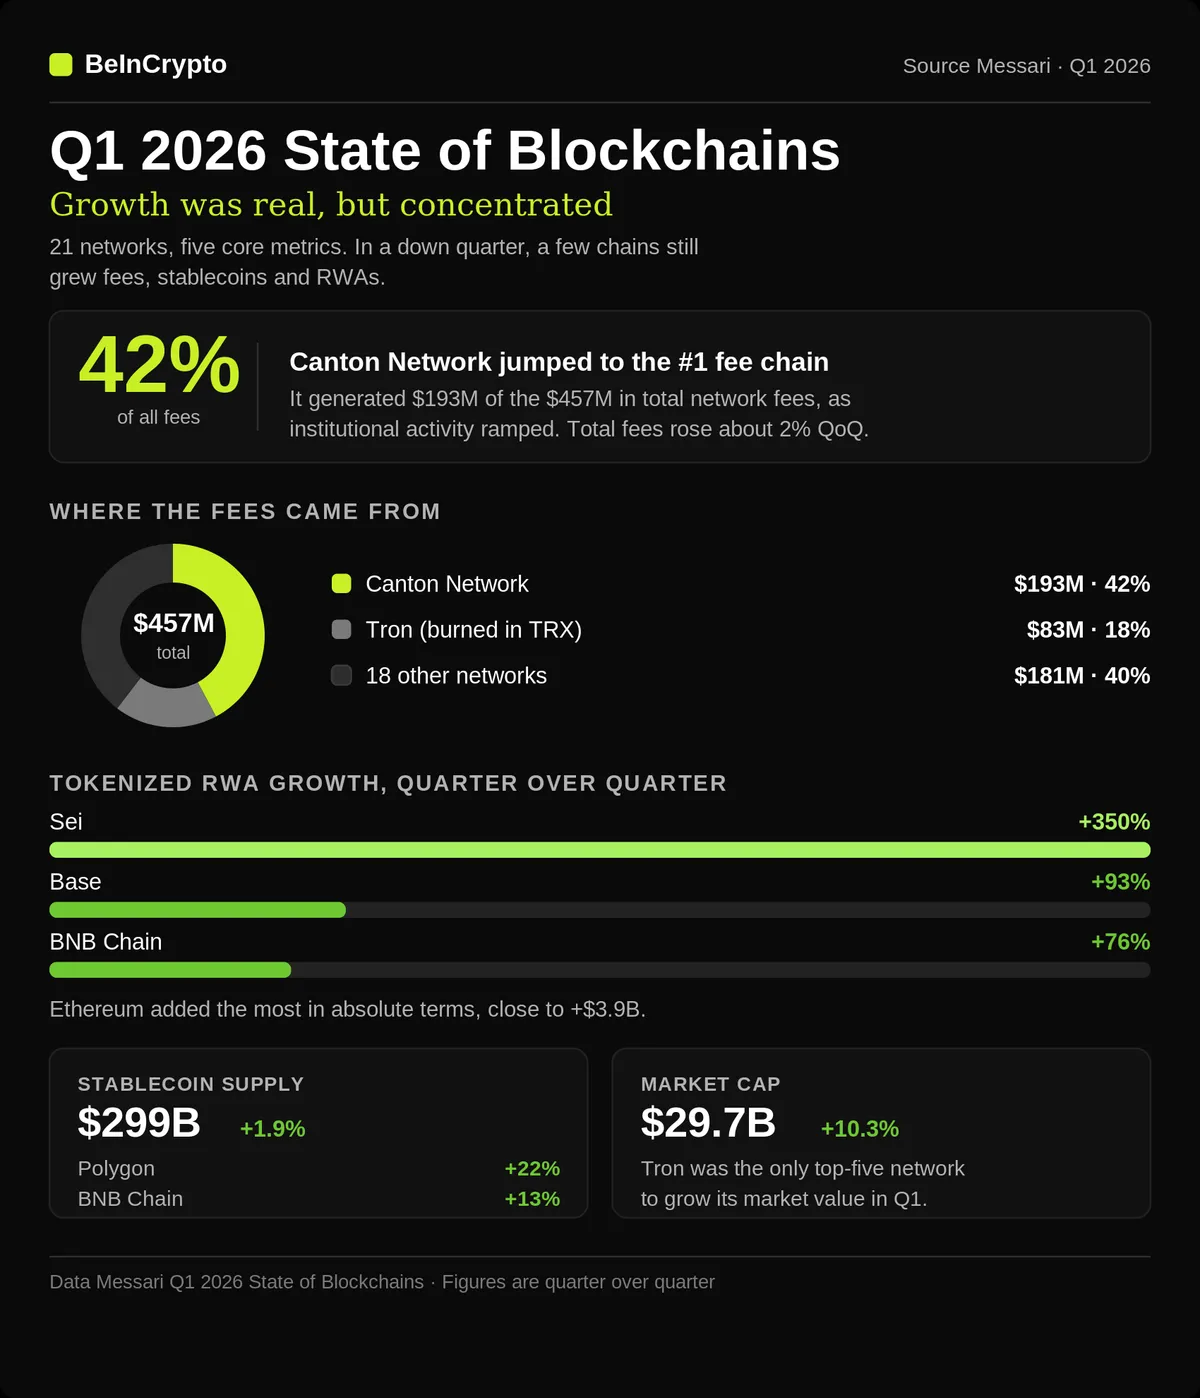Screen dimensions: 1200x1398
Task: Click the Tron gray legend swatch
Action: [341, 630]
